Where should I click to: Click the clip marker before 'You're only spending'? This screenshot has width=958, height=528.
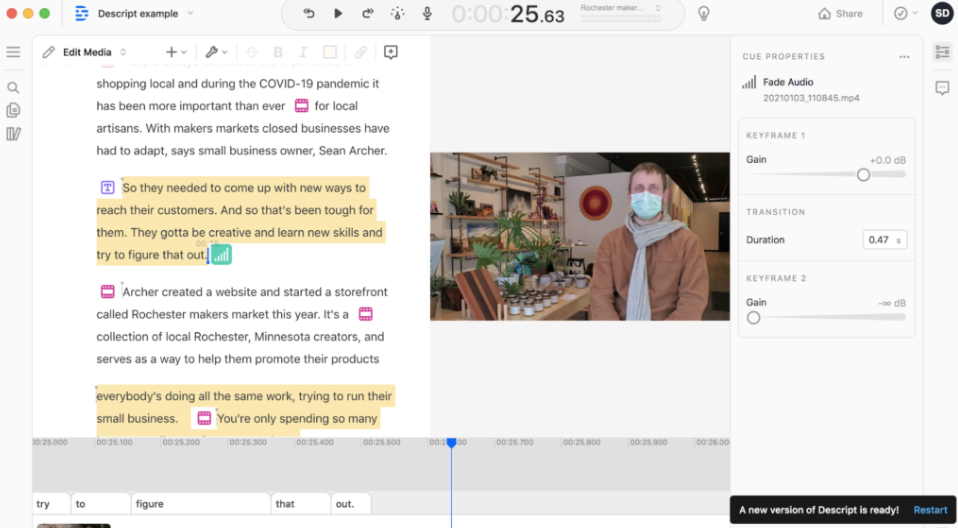click(x=204, y=418)
